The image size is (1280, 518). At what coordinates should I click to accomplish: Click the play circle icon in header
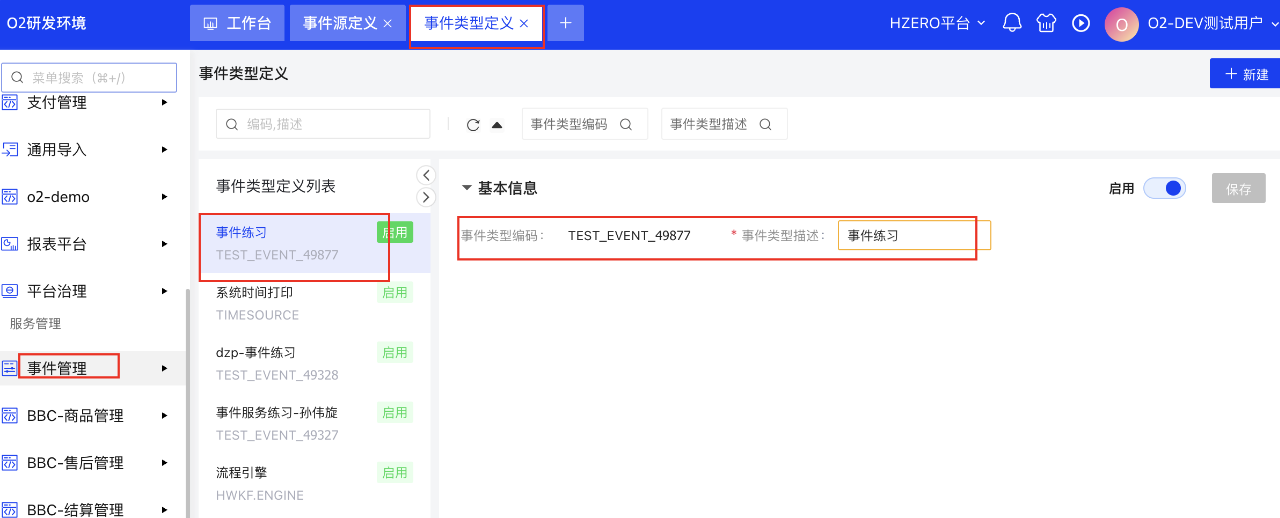tap(1080, 23)
